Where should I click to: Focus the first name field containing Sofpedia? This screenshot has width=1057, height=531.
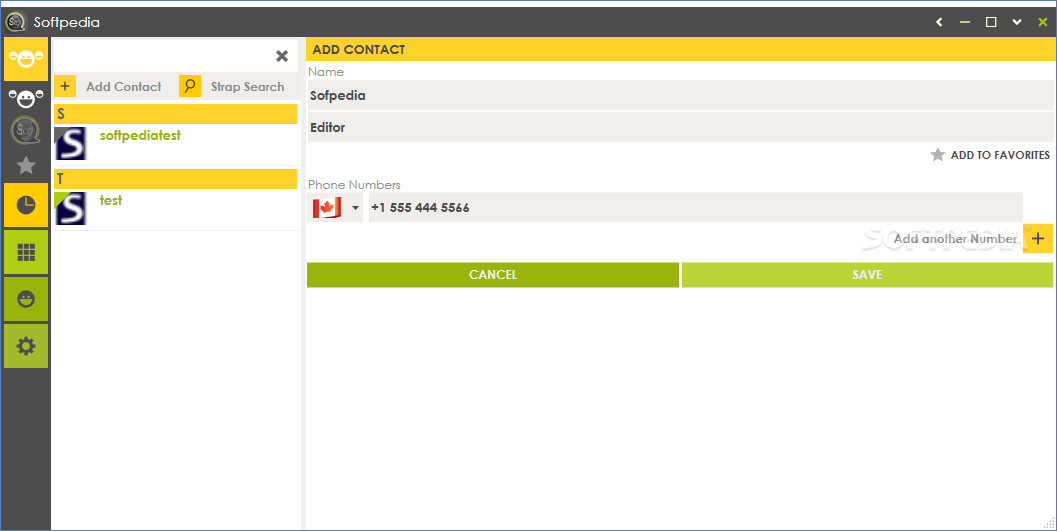click(x=680, y=96)
